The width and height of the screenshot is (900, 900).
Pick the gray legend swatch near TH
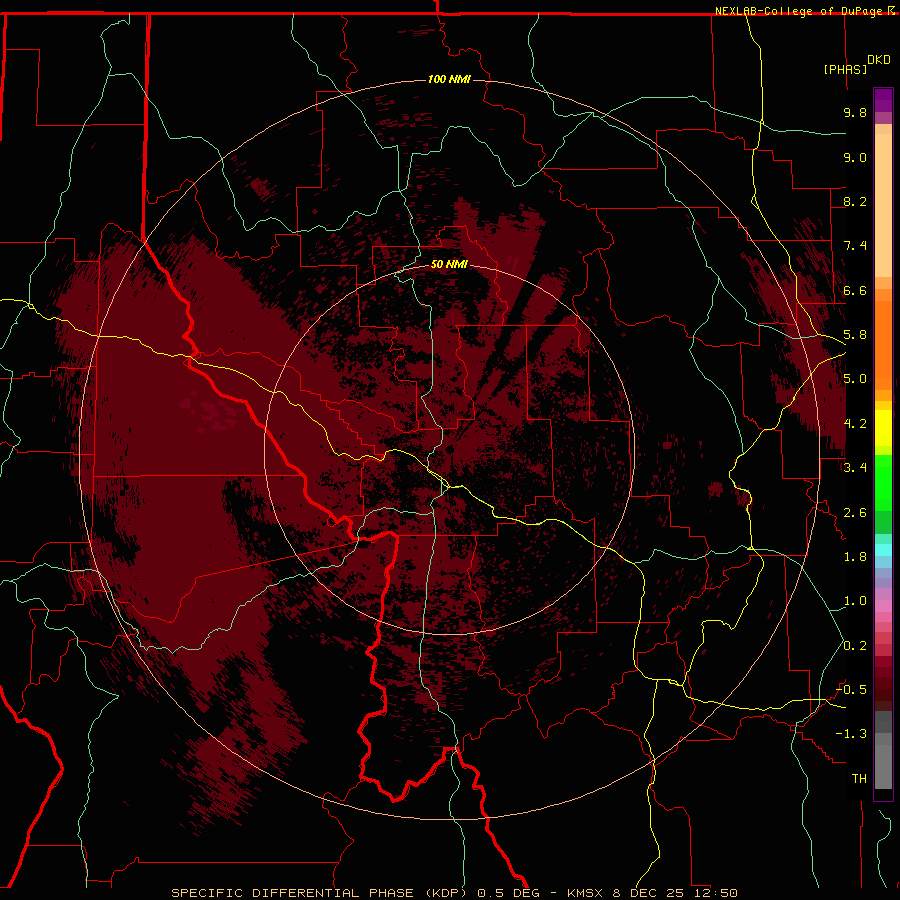883,767
